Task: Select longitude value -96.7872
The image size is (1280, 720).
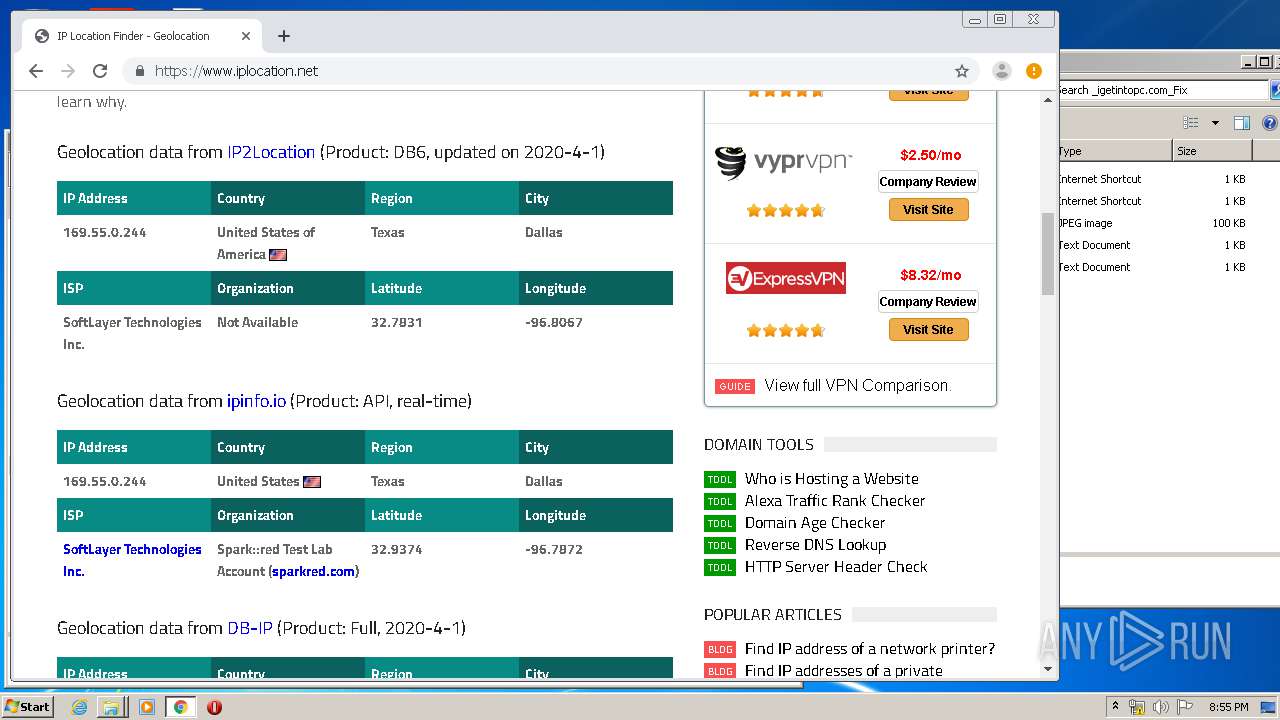Action: point(554,549)
